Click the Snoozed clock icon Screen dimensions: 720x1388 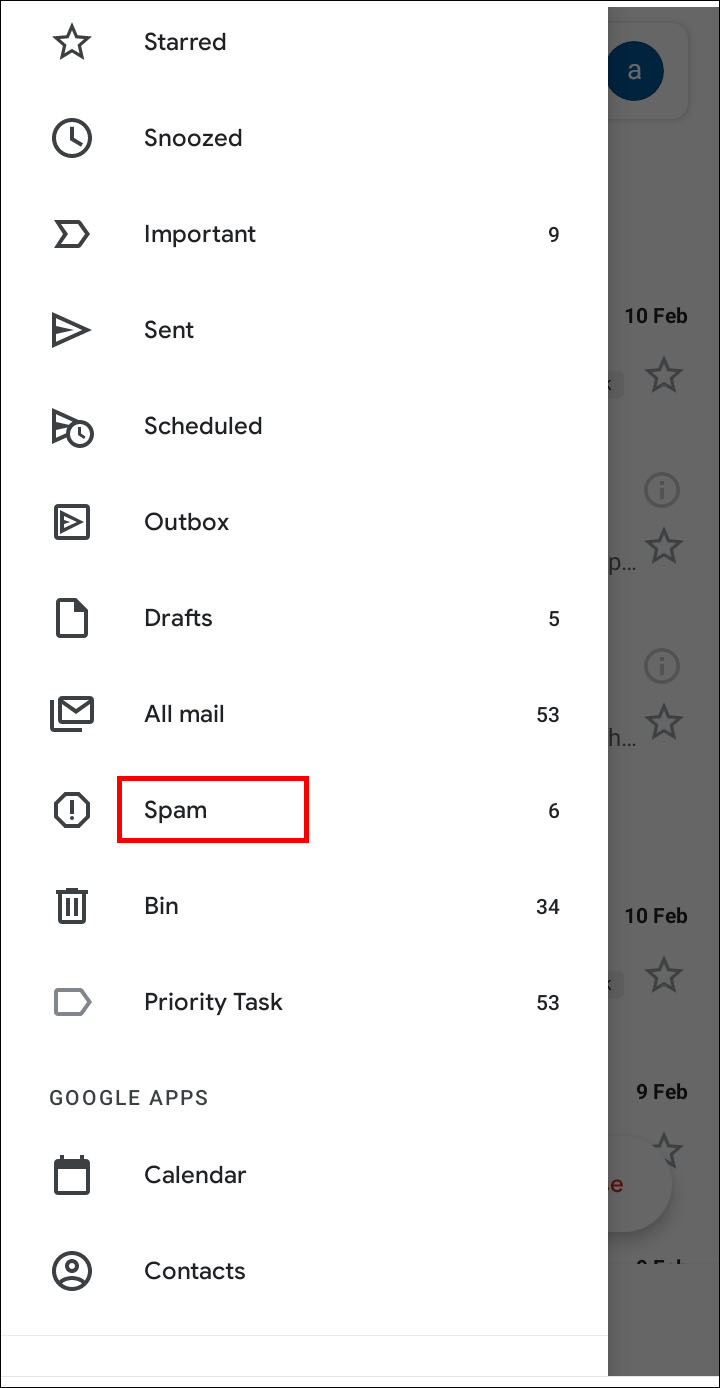click(71, 138)
